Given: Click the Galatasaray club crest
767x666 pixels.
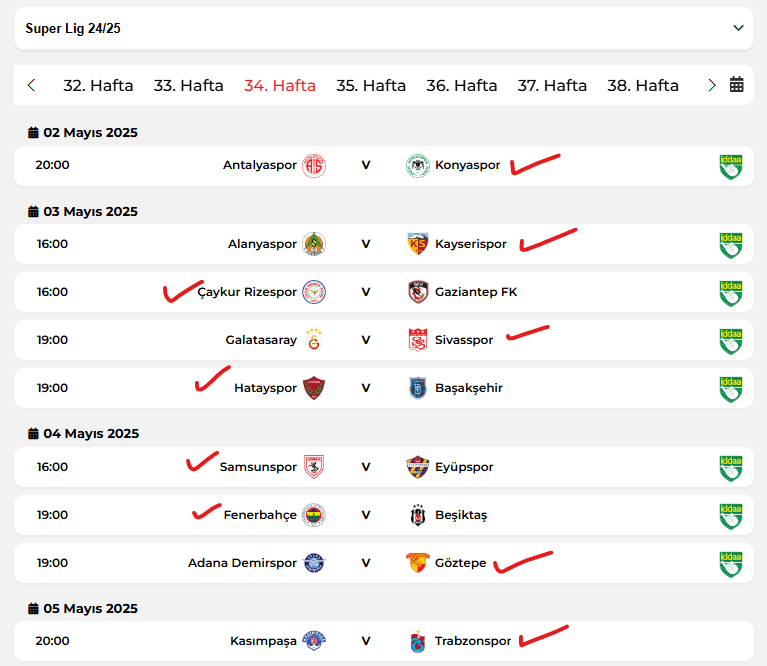Looking at the screenshot, I should [x=314, y=340].
